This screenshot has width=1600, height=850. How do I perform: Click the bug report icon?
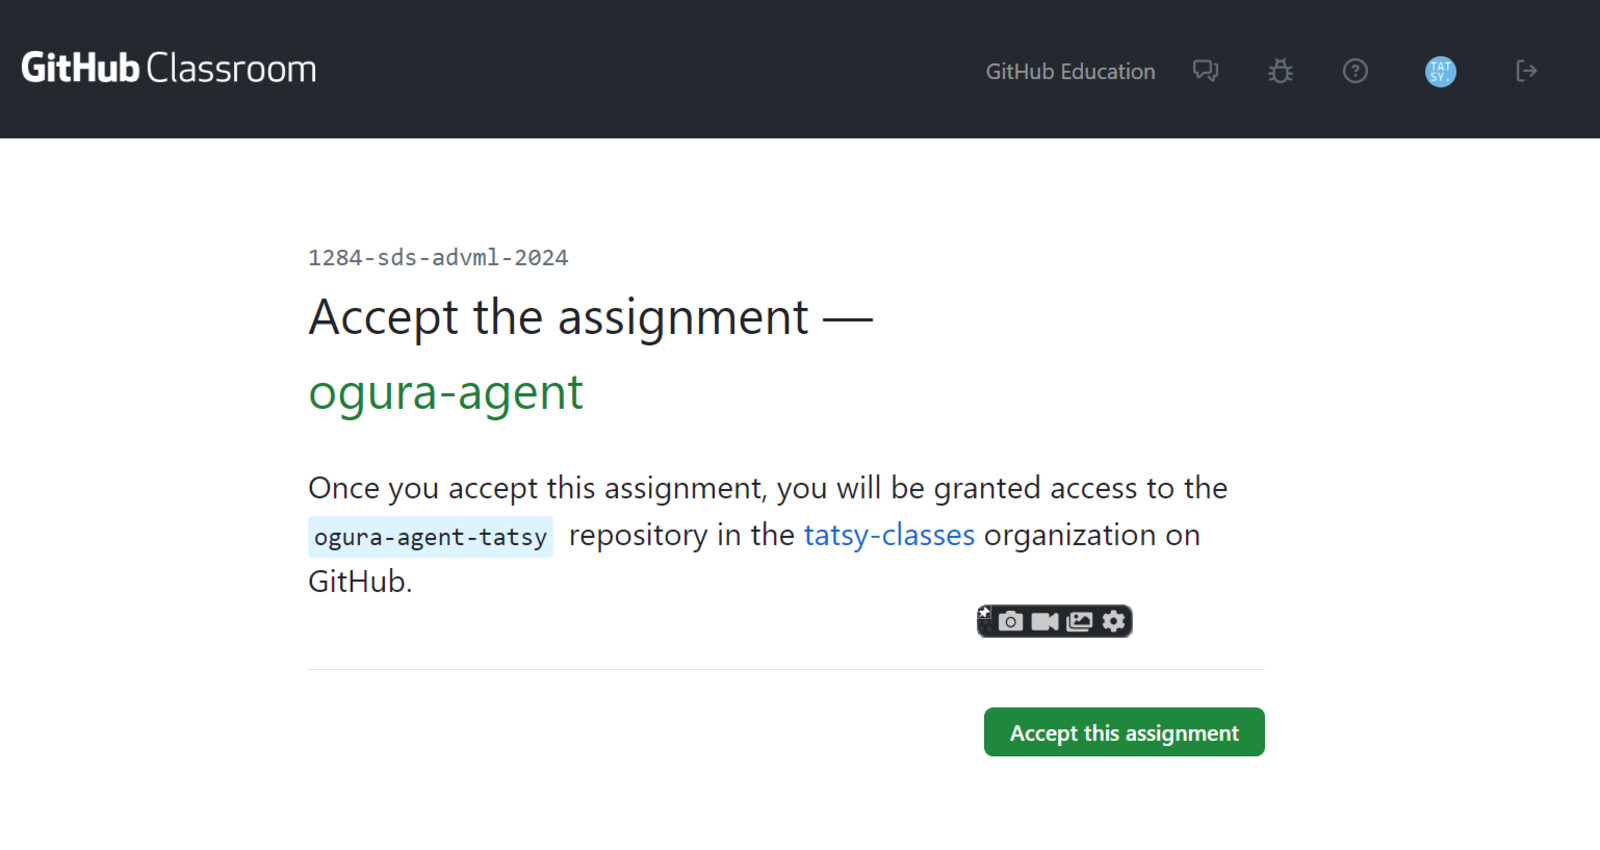pos(1280,71)
